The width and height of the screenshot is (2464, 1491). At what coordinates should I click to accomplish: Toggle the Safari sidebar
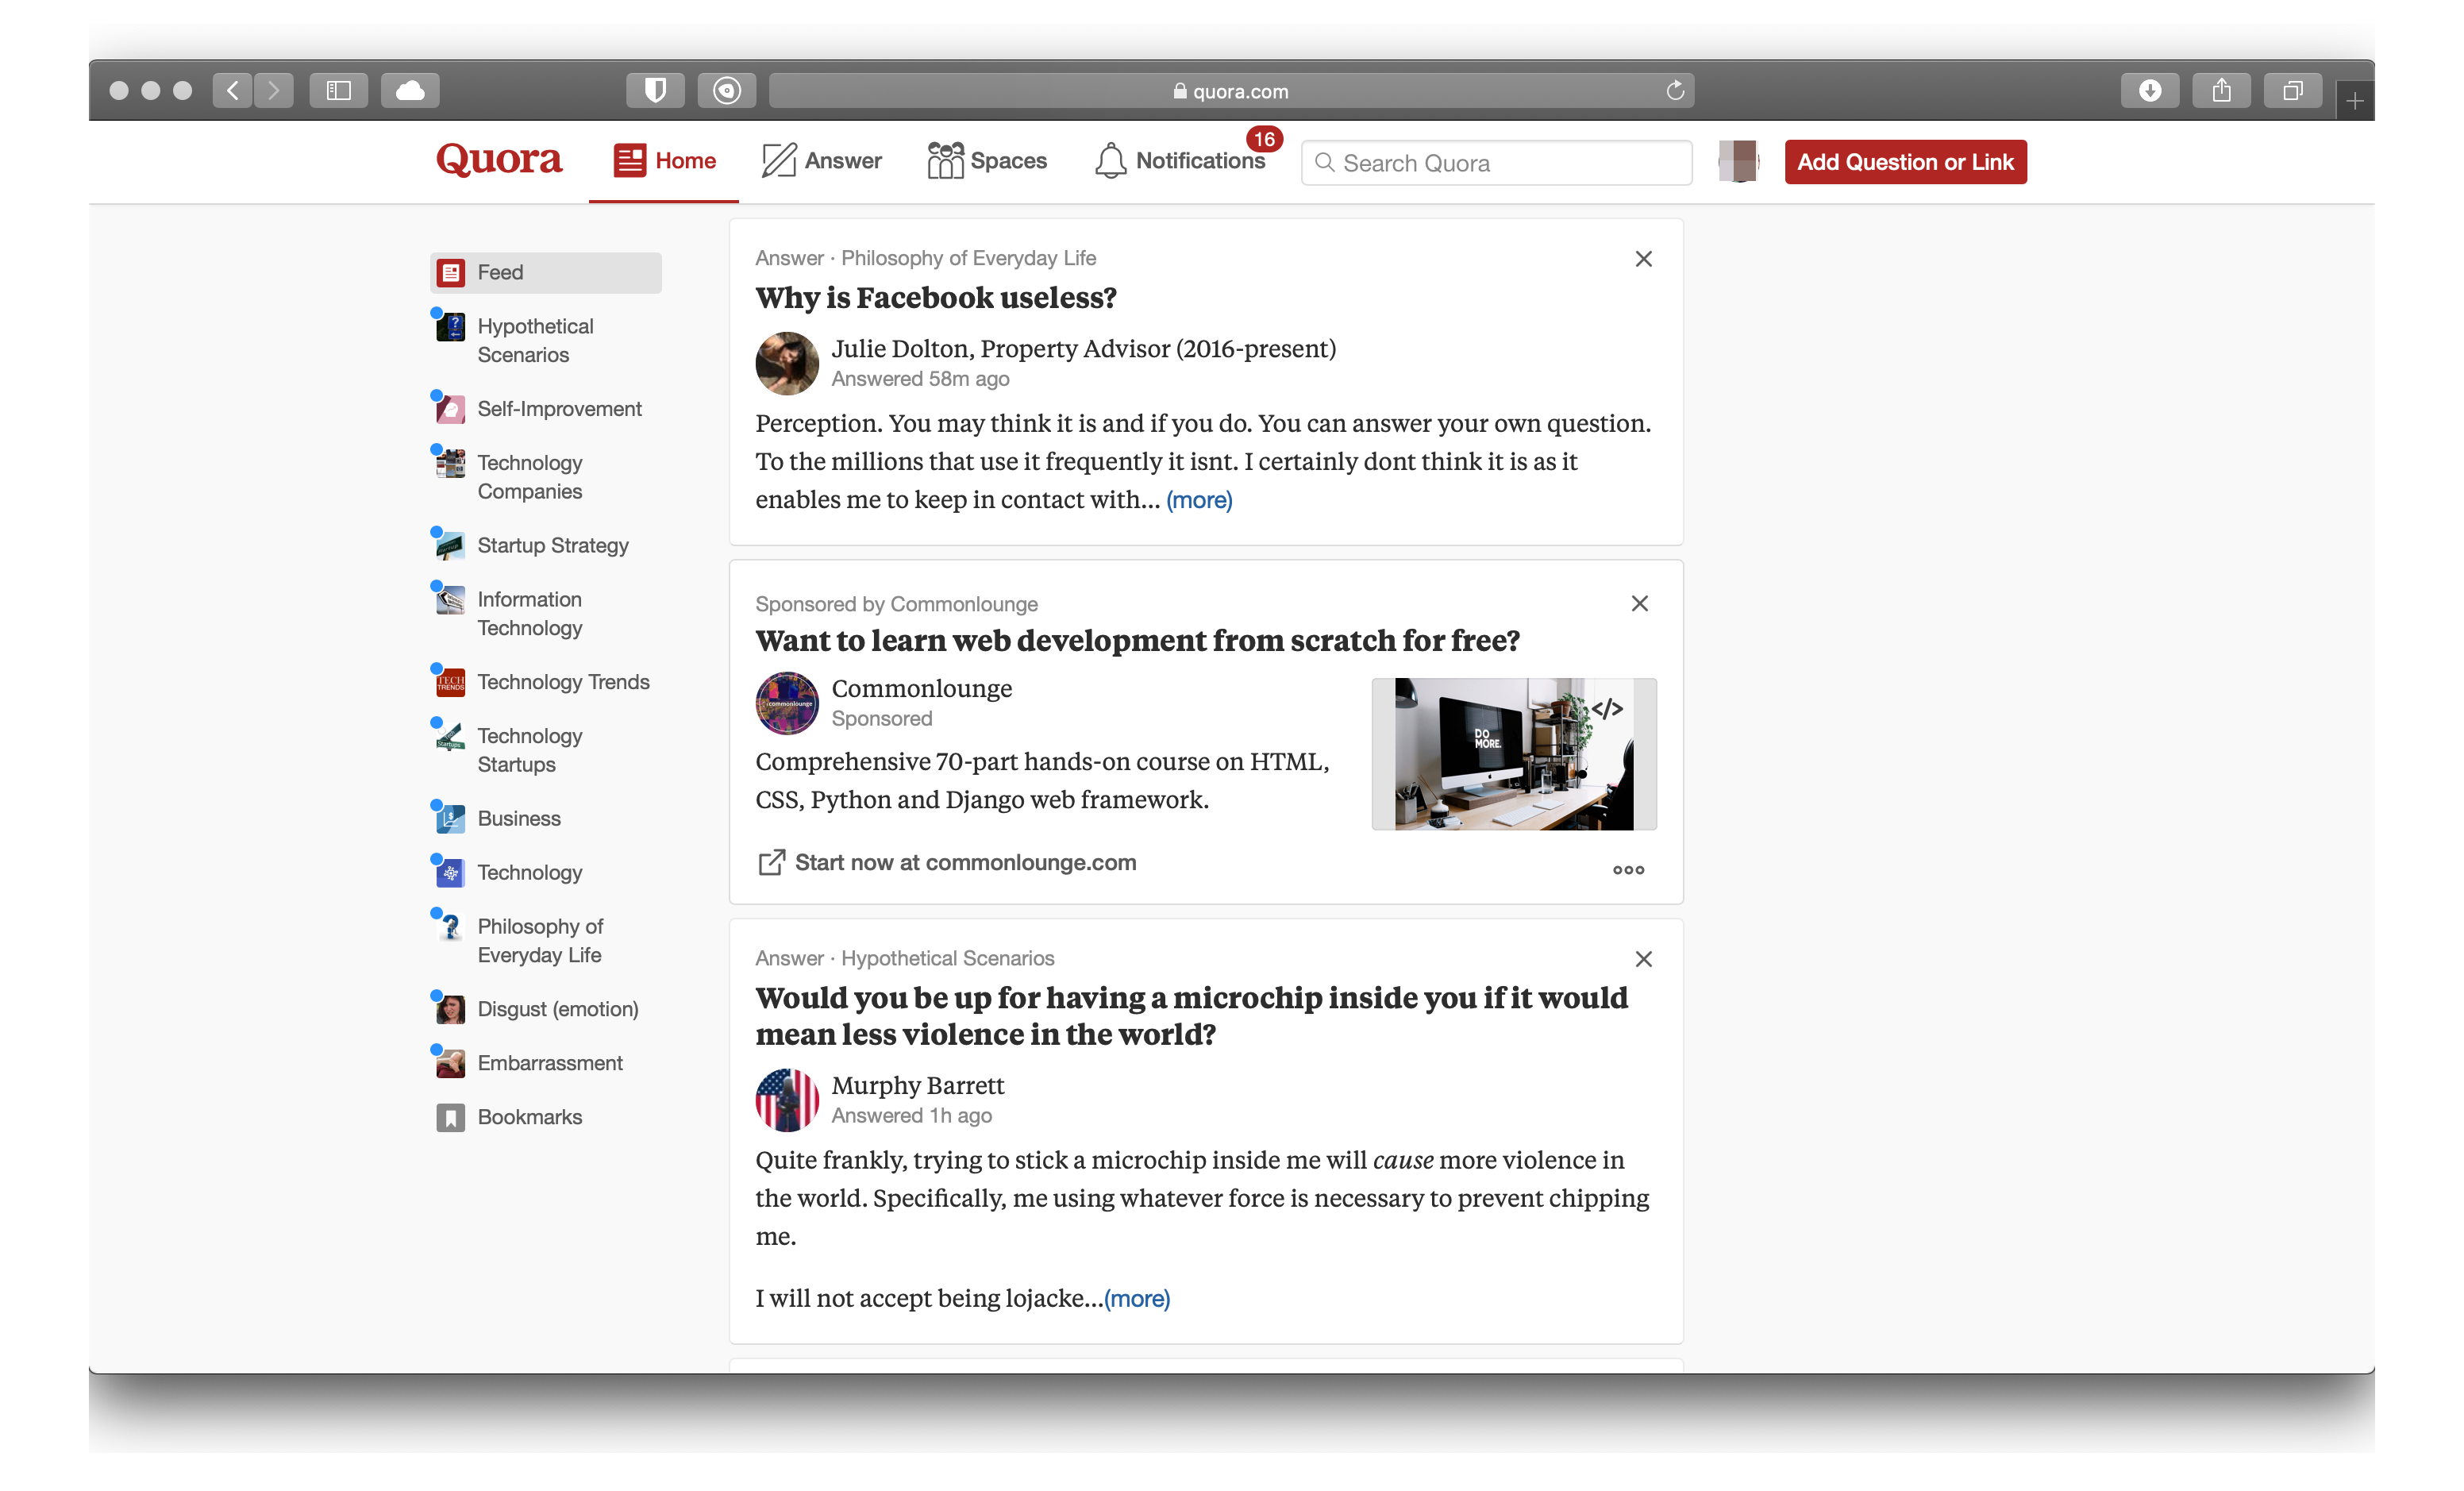(339, 91)
